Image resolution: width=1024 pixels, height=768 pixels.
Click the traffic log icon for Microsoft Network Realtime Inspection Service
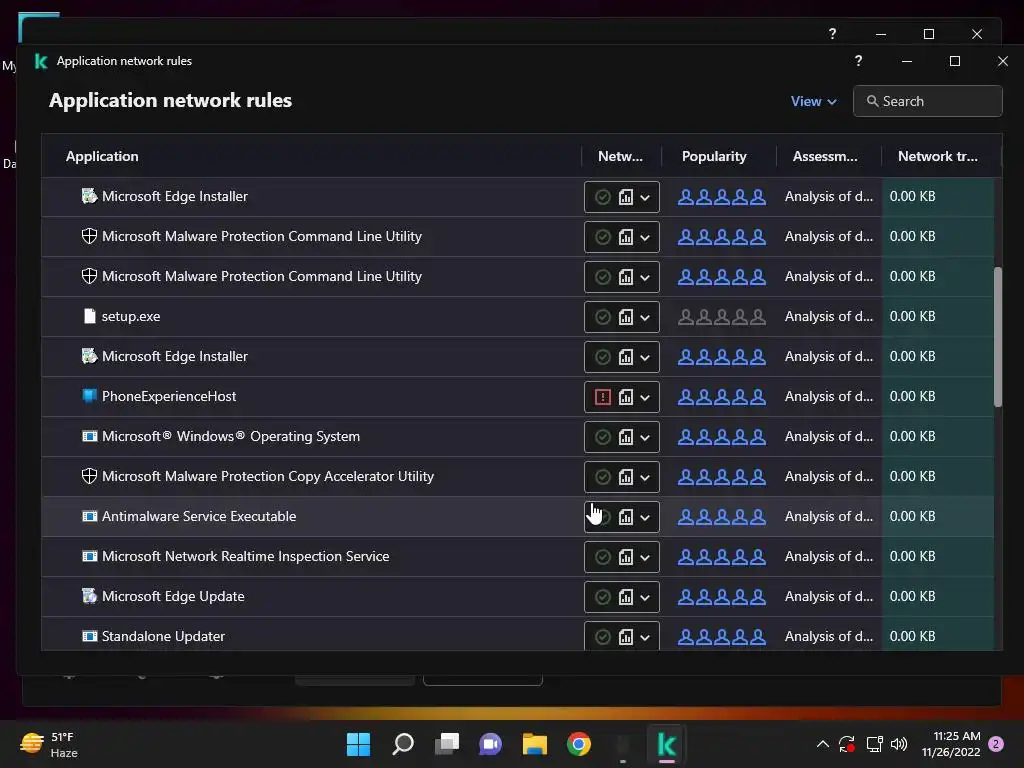(x=626, y=557)
